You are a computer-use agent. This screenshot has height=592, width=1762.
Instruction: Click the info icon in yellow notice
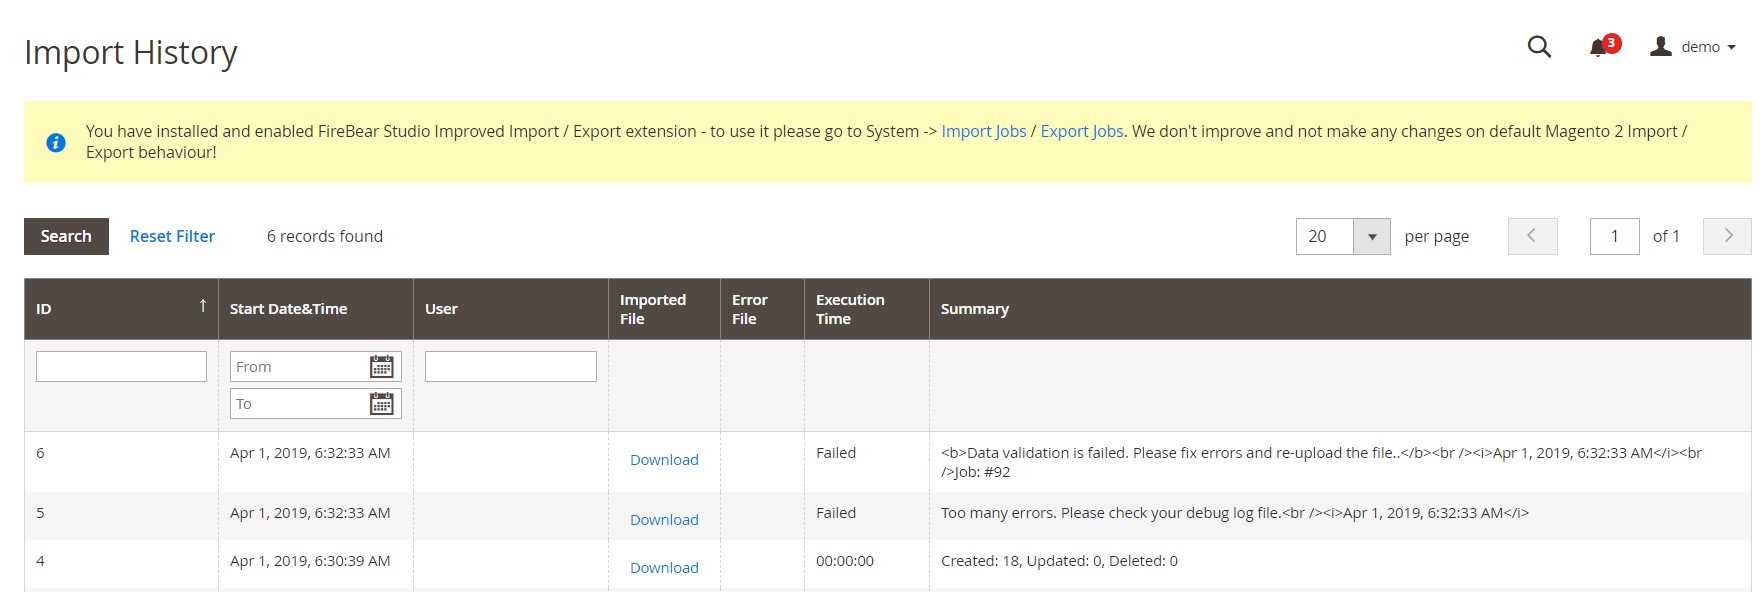pyautogui.click(x=56, y=143)
